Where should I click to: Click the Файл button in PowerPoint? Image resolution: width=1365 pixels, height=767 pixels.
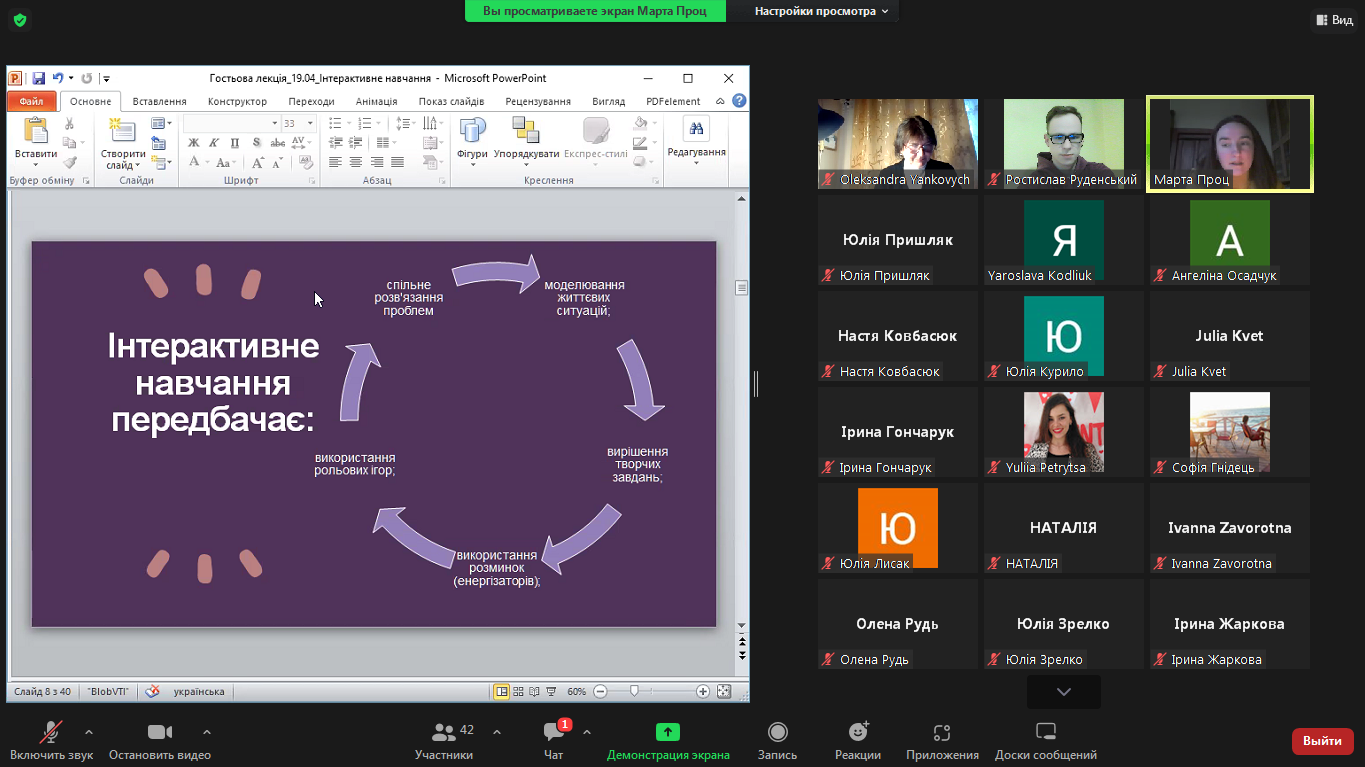[x=31, y=101]
